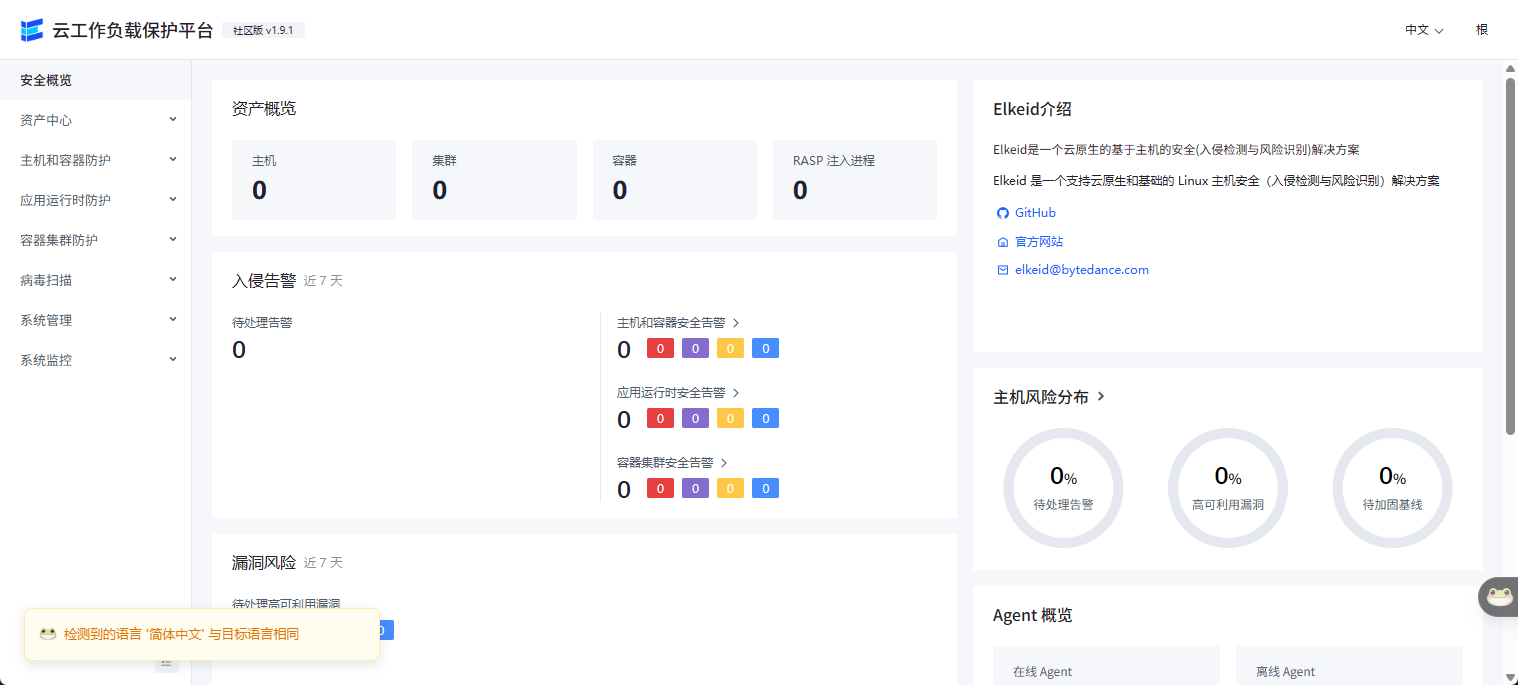This screenshot has width=1518, height=685.
Task: Click the 入侵告警 section heading
Action: point(264,280)
